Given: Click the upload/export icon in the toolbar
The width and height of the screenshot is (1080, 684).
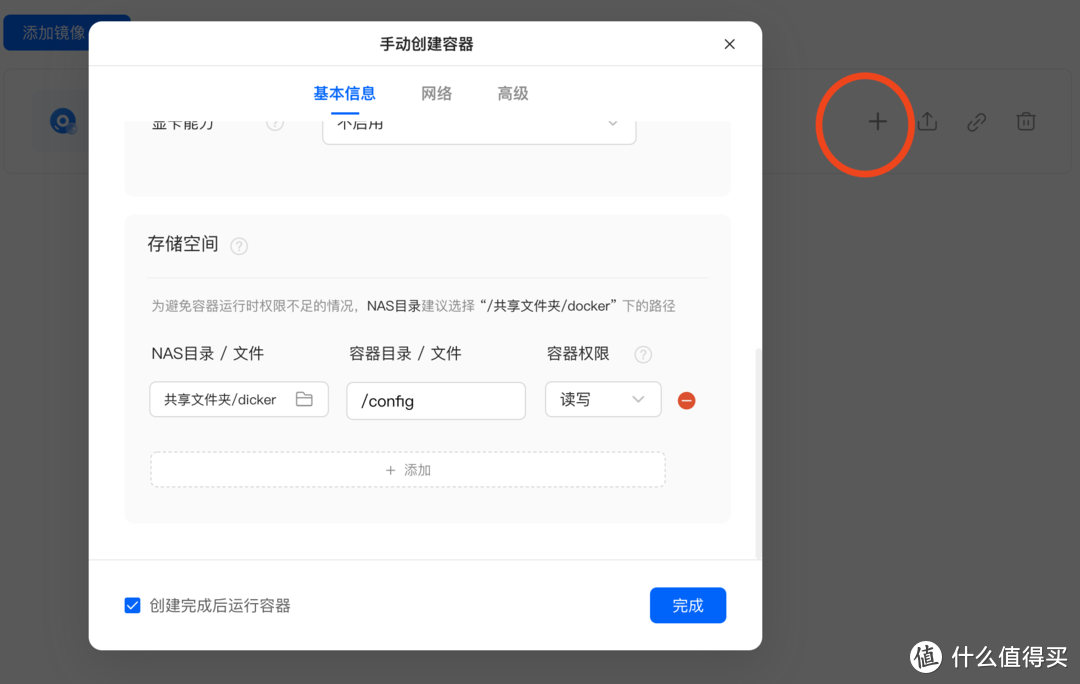Looking at the screenshot, I should 926,121.
